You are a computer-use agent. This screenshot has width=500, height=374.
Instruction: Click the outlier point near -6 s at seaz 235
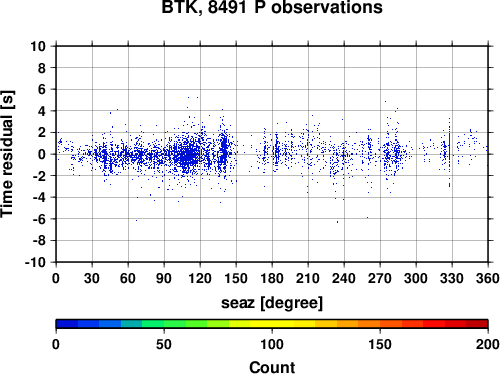[x=337, y=222]
